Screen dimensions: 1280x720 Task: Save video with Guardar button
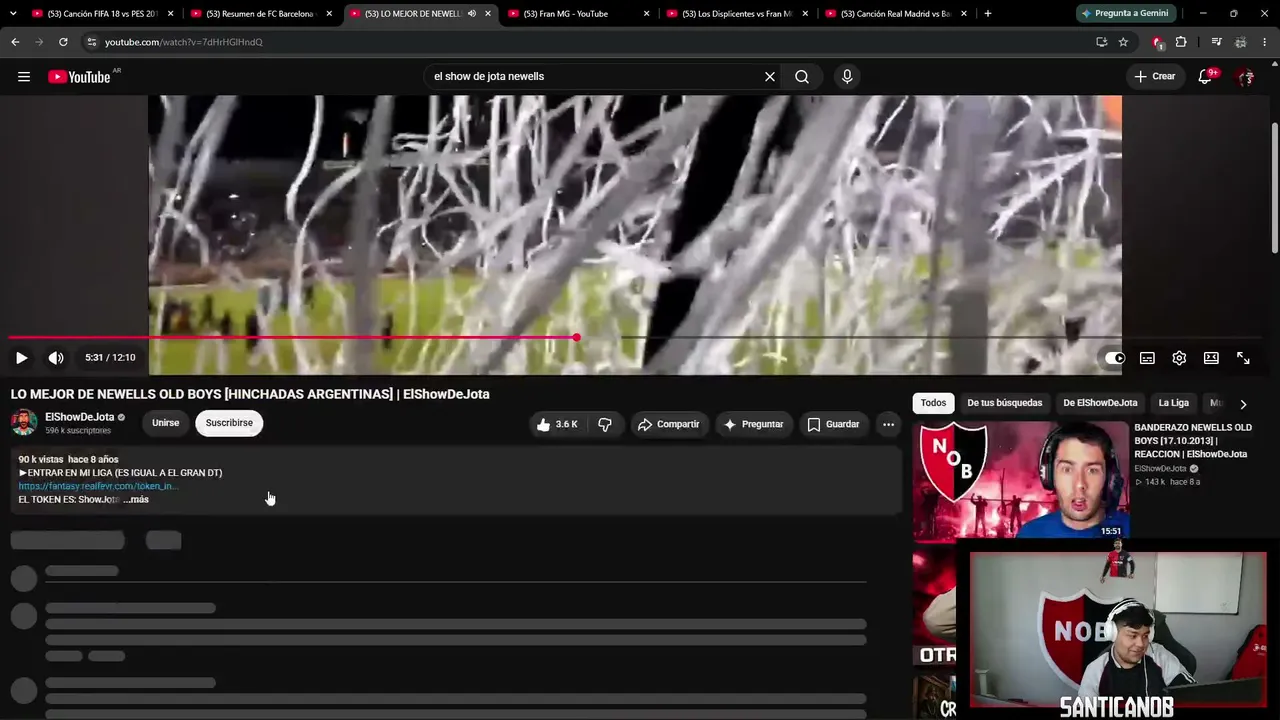point(833,424)
